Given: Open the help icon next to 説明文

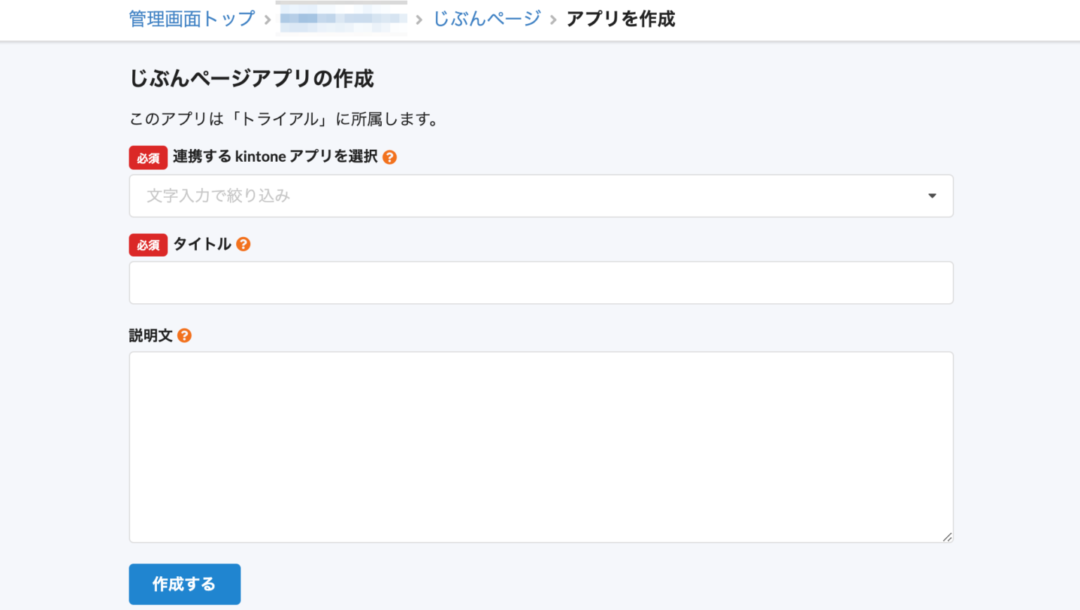Looking at the screenshot, I should click(184, 335).
